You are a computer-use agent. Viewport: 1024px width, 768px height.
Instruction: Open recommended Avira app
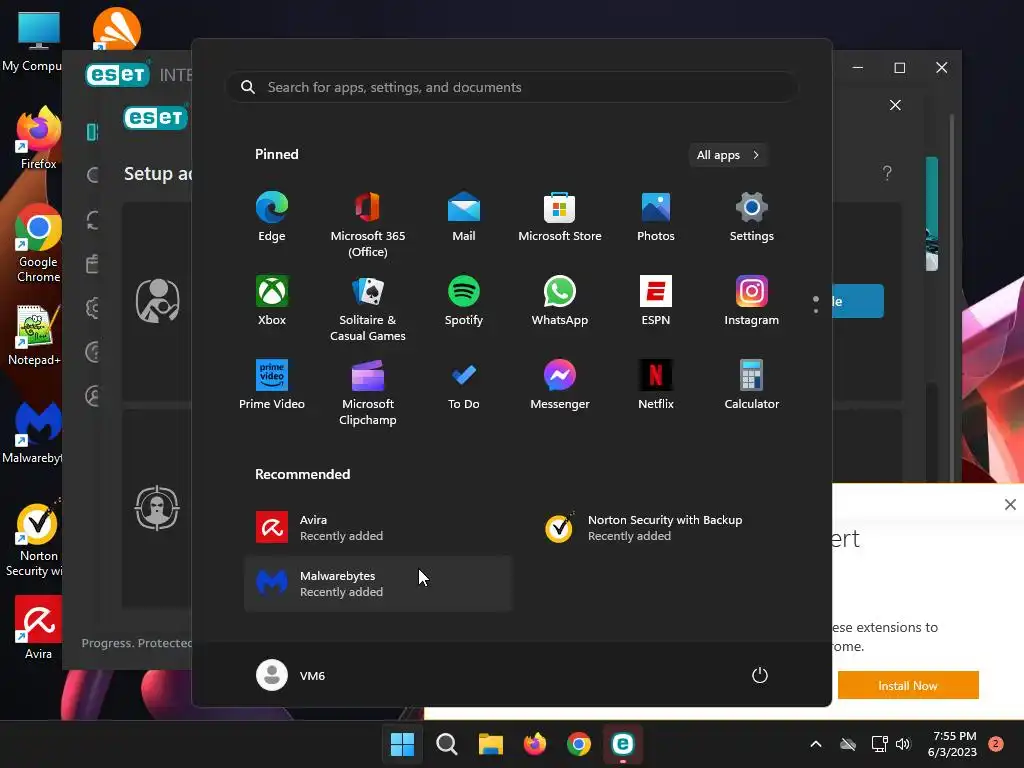tap(377, 528)
